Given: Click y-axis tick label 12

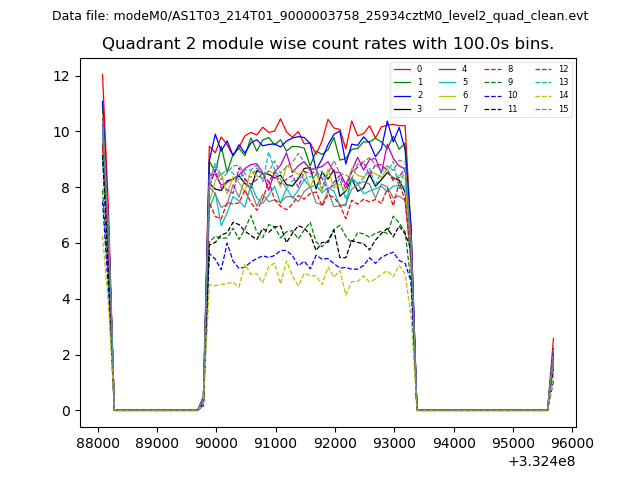Looking at the screenshot, I should (x=60, y=76).
